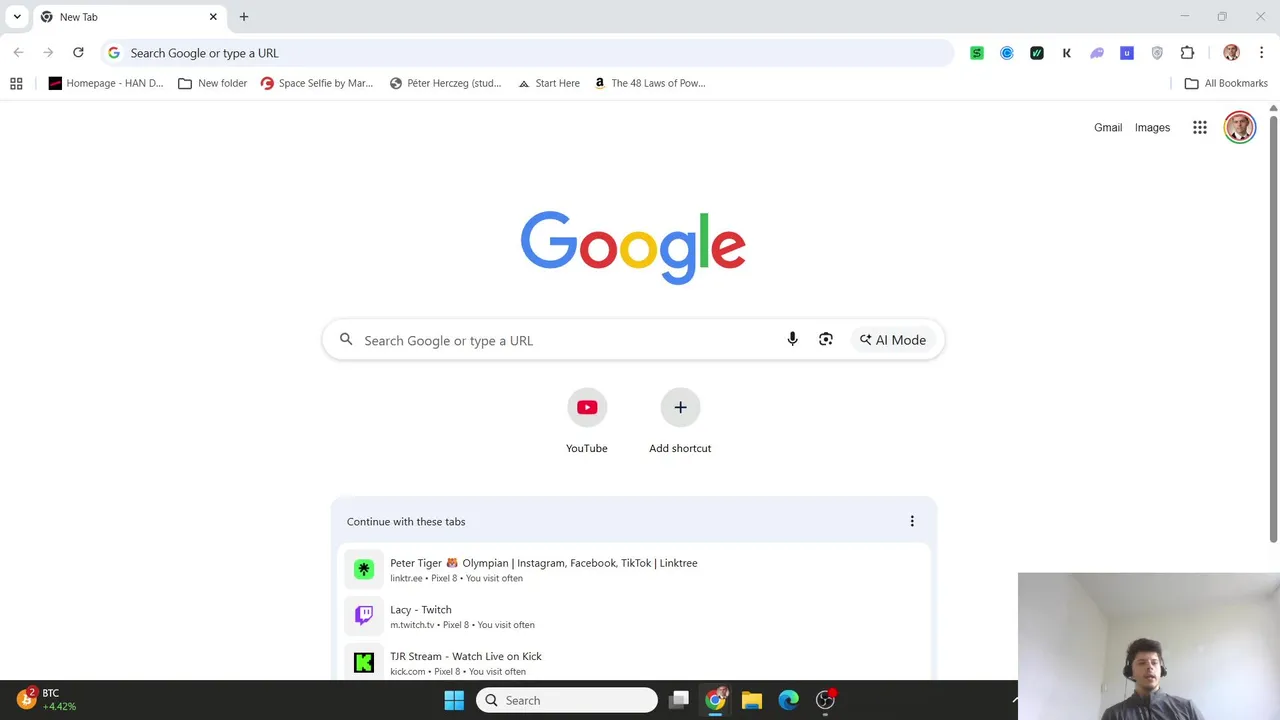Open the Extensions puzzle-piece menu

point(1187,53)
